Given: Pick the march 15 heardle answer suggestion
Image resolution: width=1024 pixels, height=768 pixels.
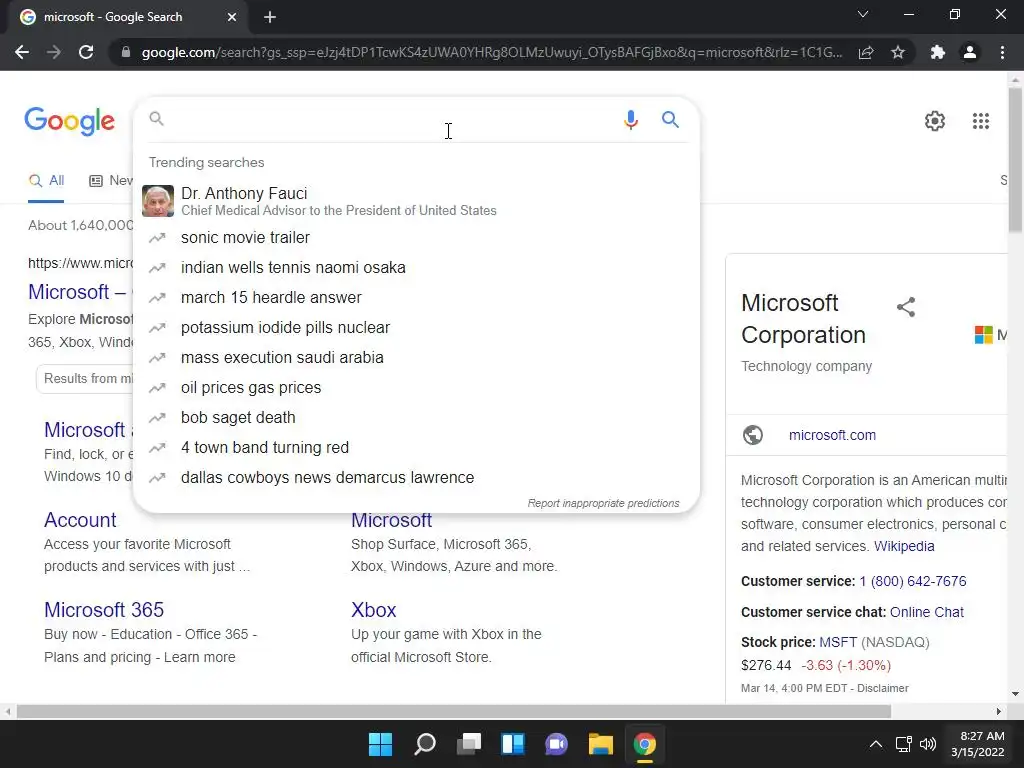Looking at the screenshot, I should pyautogui.click(x=417, y=298).
